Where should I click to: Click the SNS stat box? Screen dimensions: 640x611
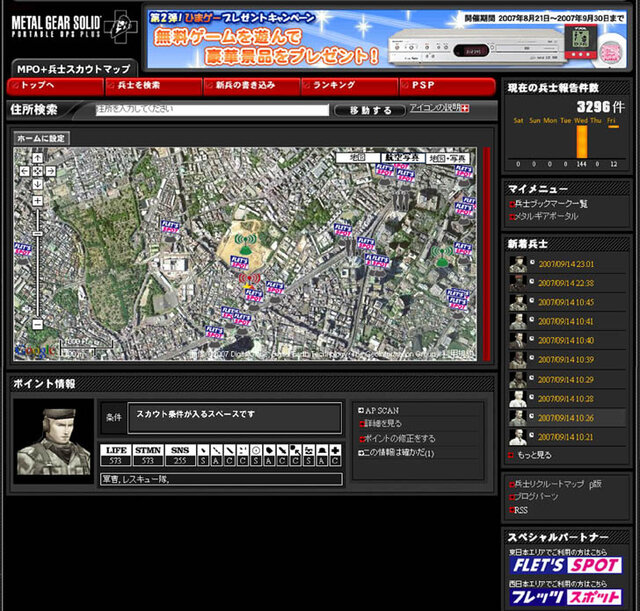click(180, 455)
